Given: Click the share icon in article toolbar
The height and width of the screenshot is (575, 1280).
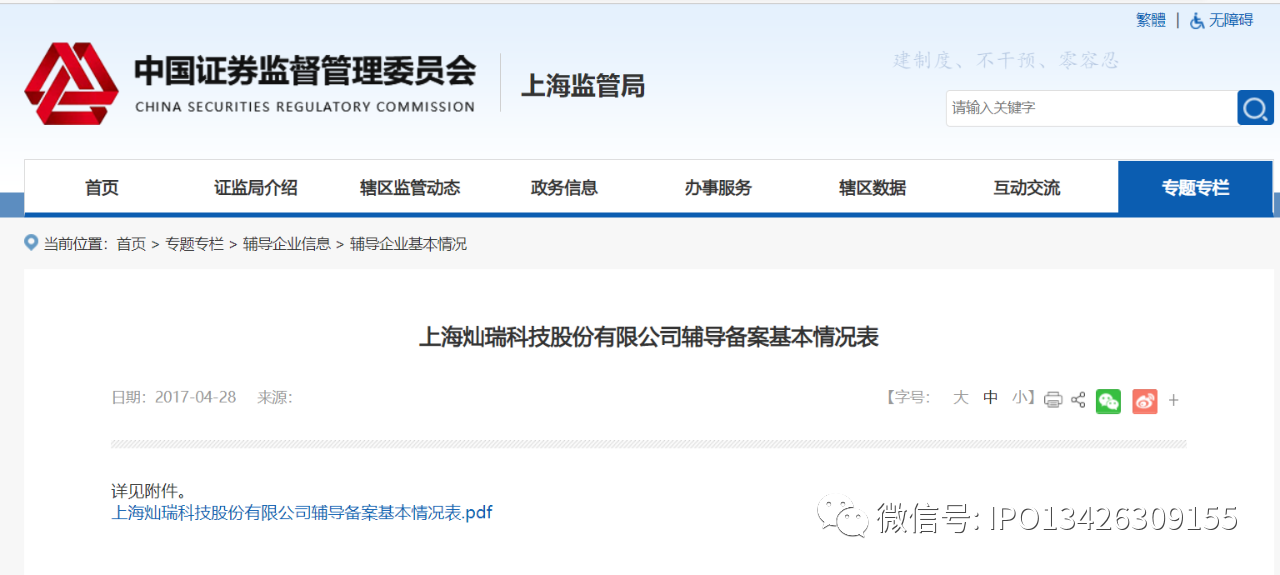Looking at the screenshot, I should [1078, 400].
